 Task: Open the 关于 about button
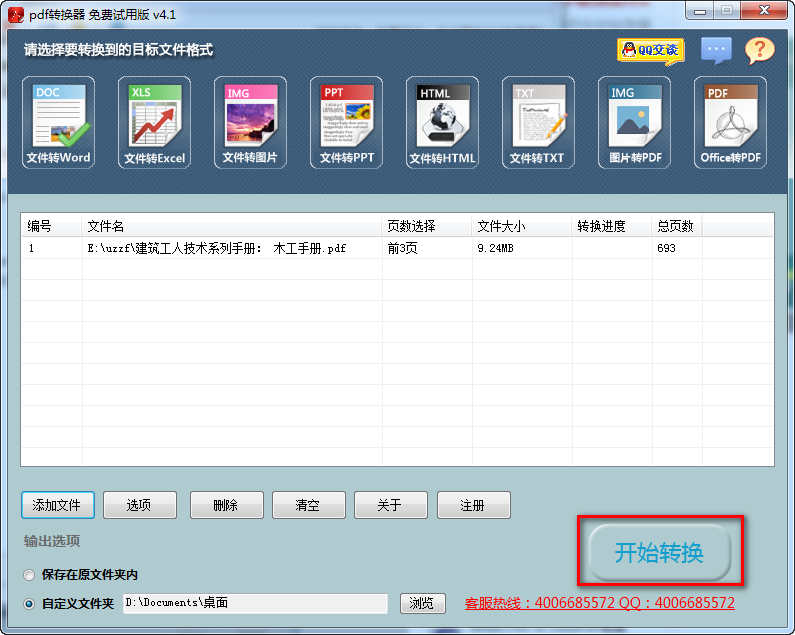click(391, 505)
